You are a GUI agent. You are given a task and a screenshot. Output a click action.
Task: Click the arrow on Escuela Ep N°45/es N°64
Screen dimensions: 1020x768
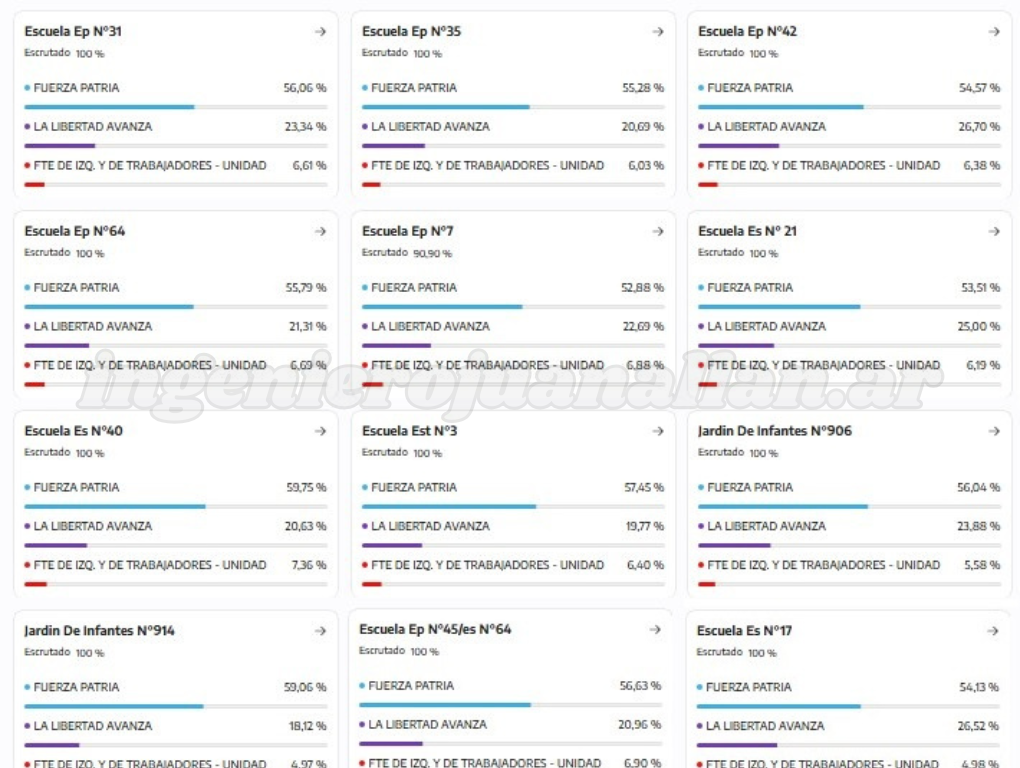pyautogui.click(x=655, y=629)
